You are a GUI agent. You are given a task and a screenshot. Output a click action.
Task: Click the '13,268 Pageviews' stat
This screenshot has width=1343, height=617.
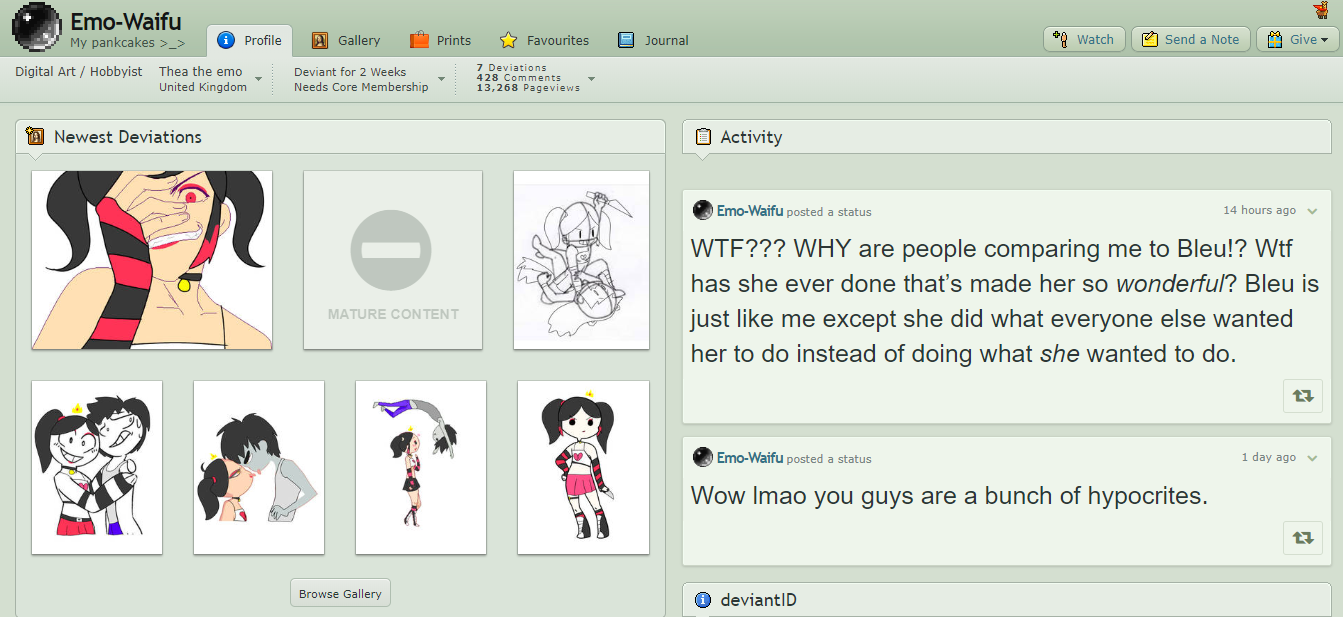tap(527, 88)
